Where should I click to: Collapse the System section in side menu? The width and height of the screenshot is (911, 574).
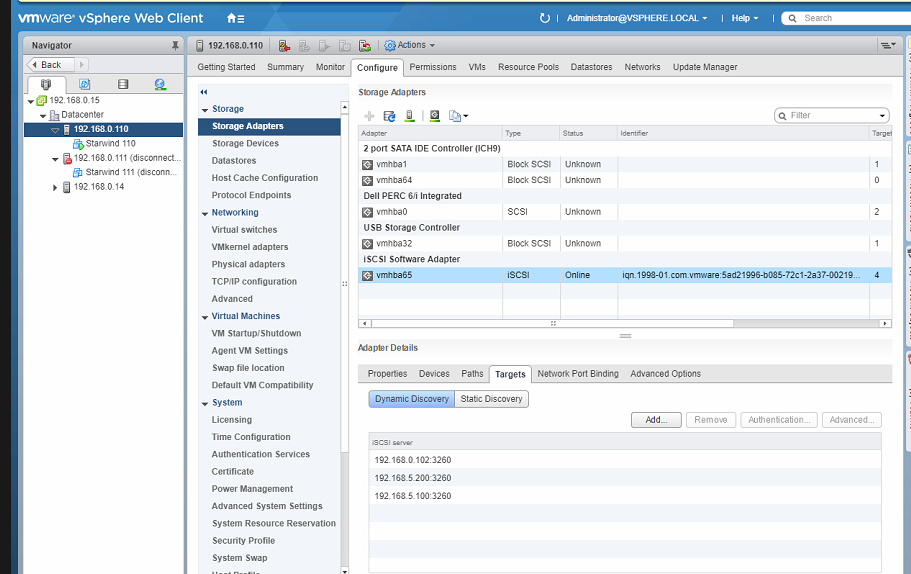point(205,404)
